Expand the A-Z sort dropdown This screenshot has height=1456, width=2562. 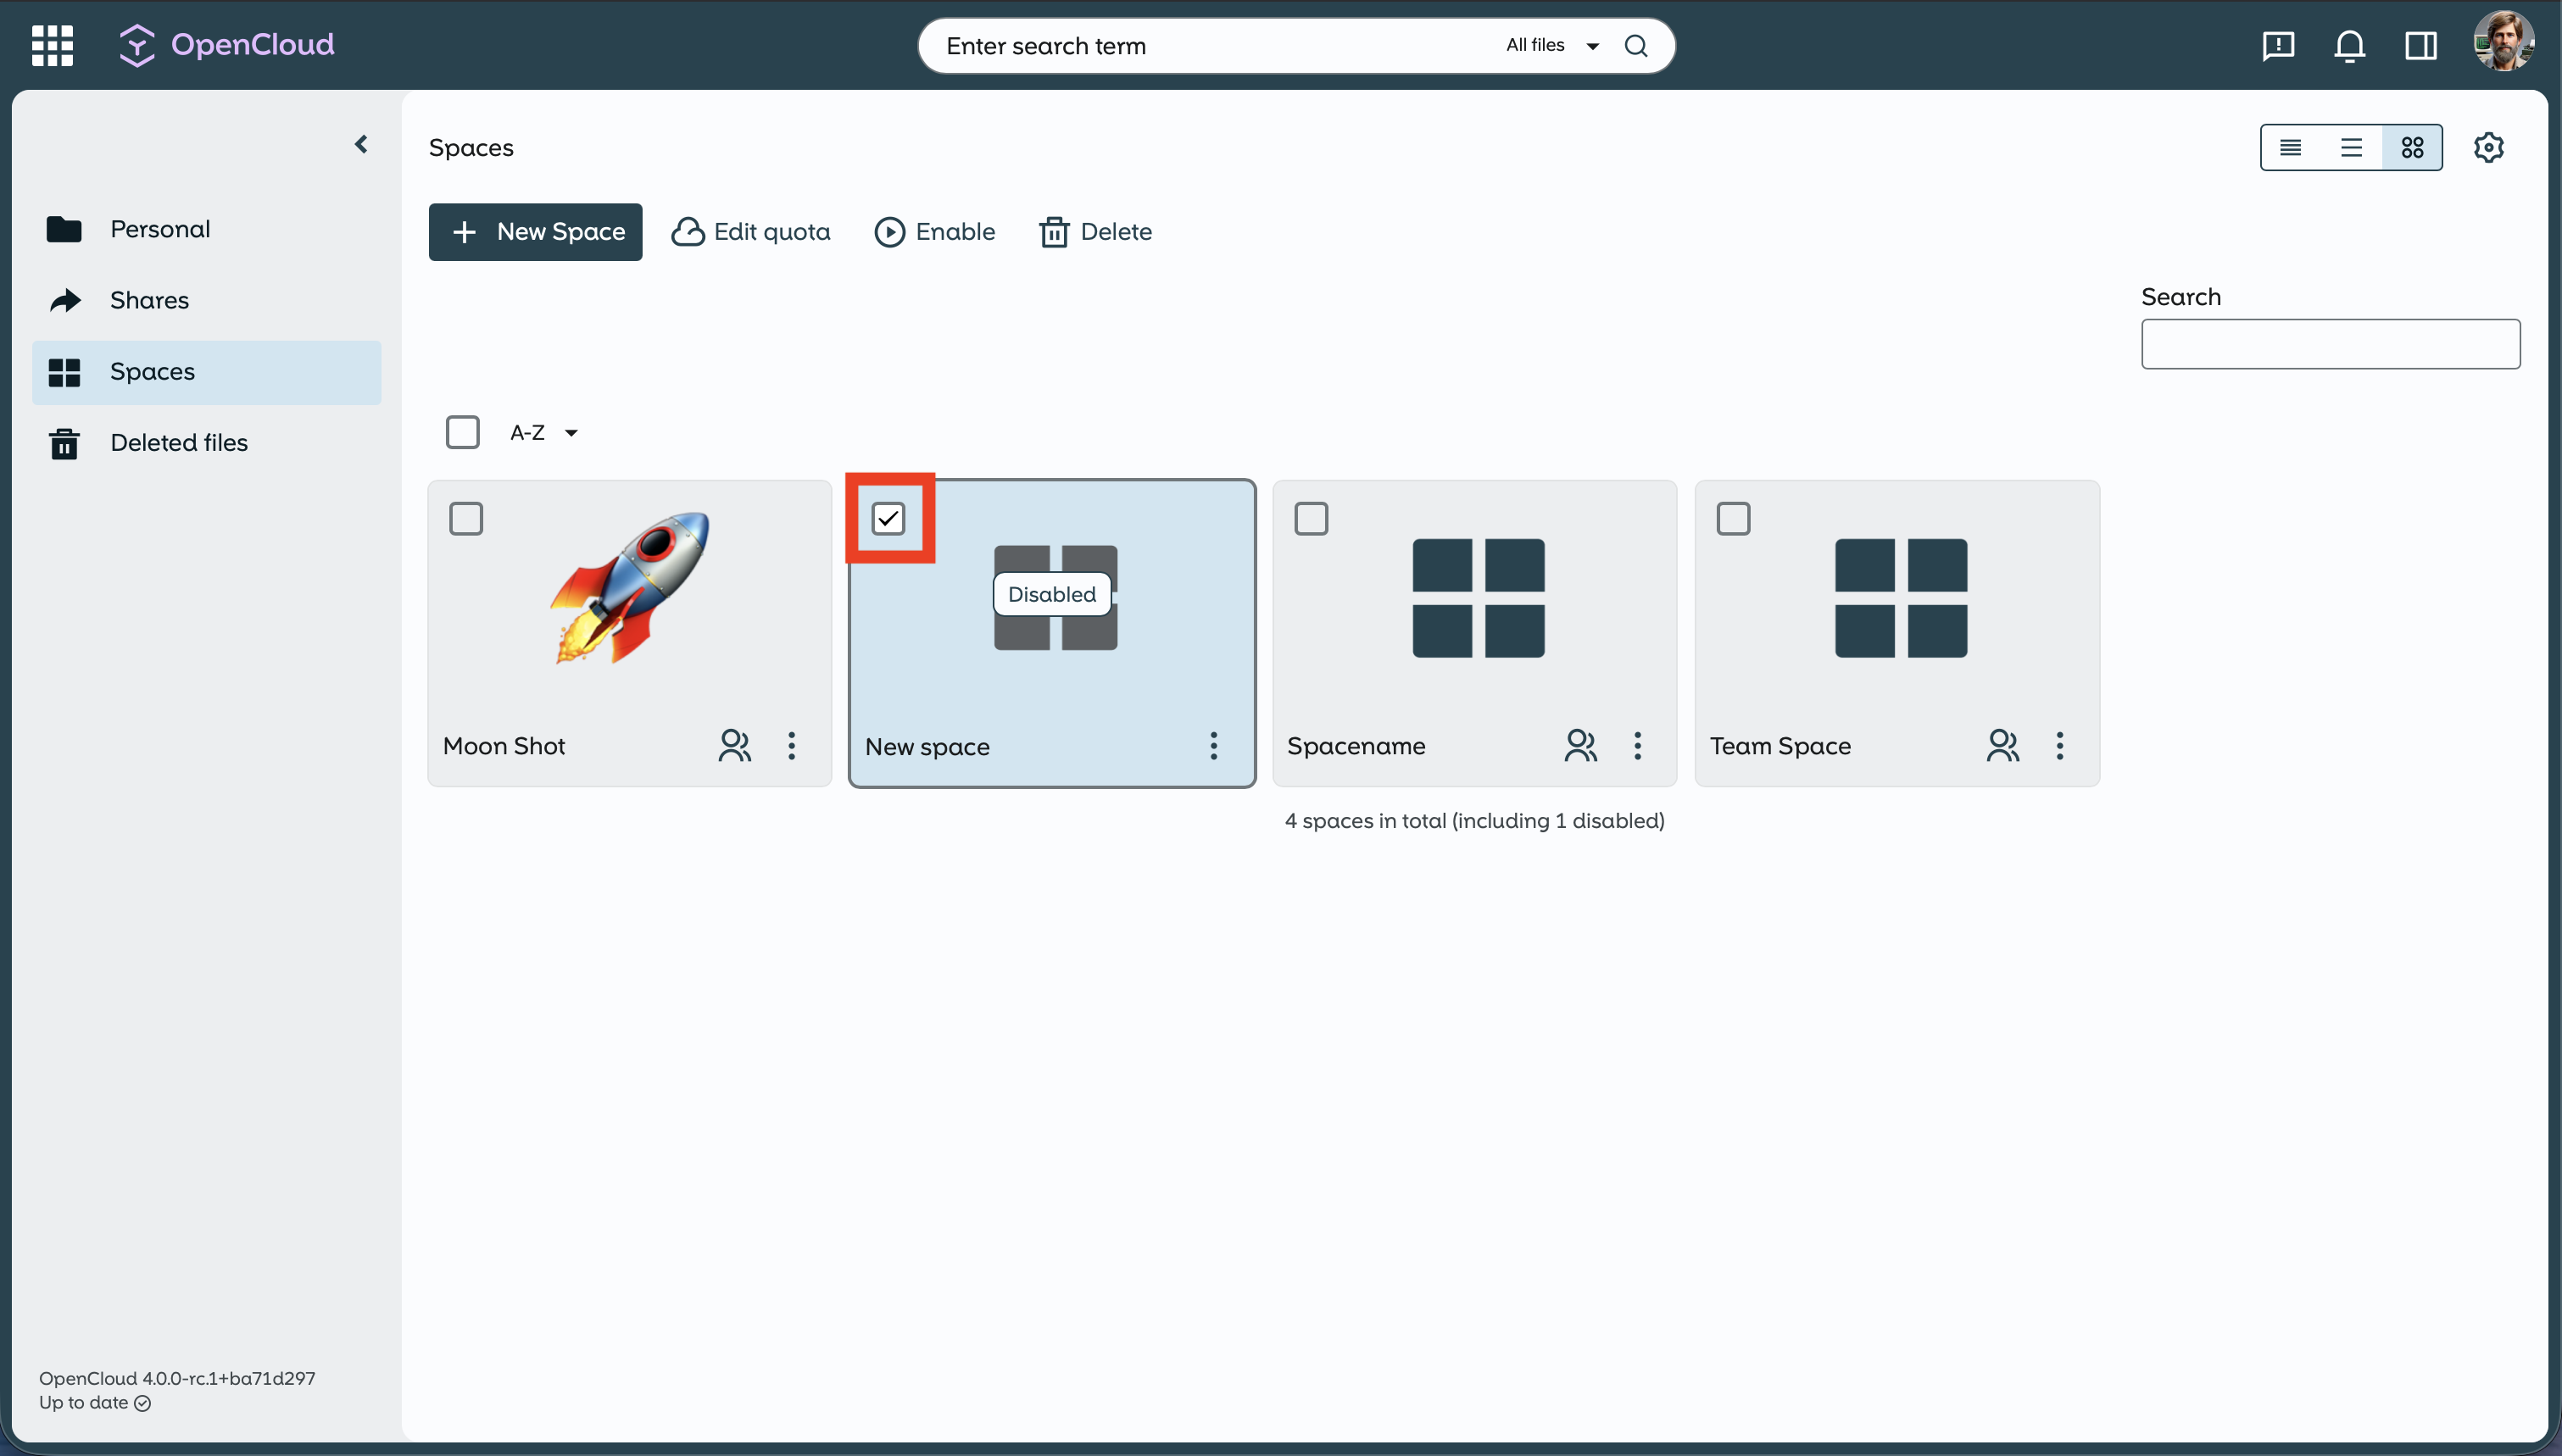544,432
